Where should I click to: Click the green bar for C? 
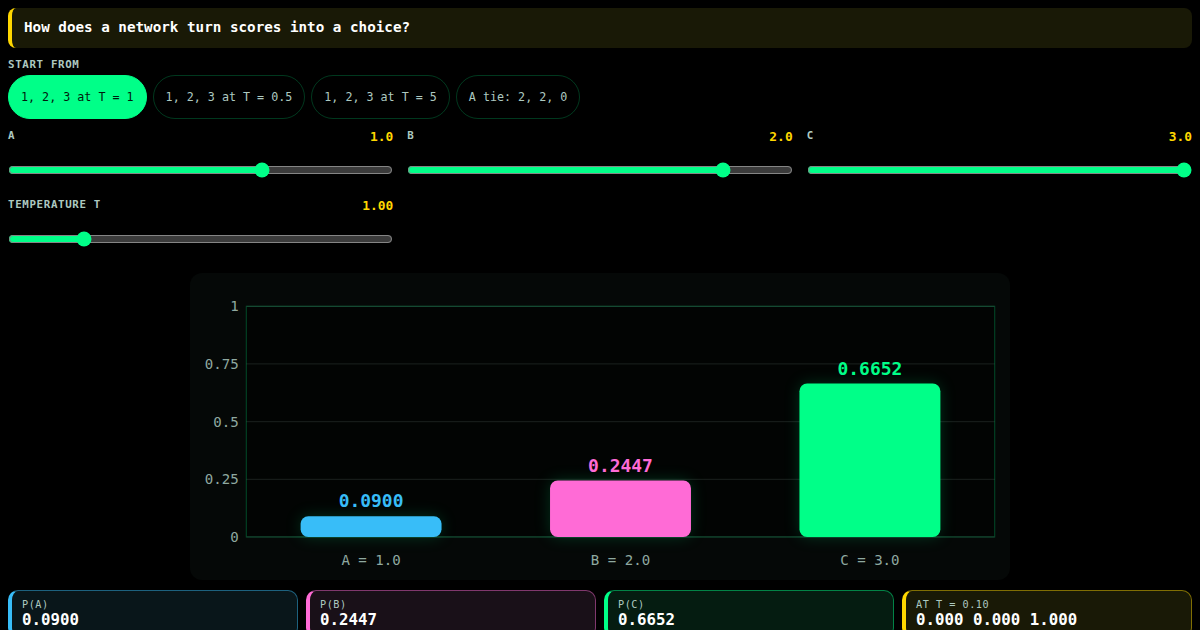(870, 460)
